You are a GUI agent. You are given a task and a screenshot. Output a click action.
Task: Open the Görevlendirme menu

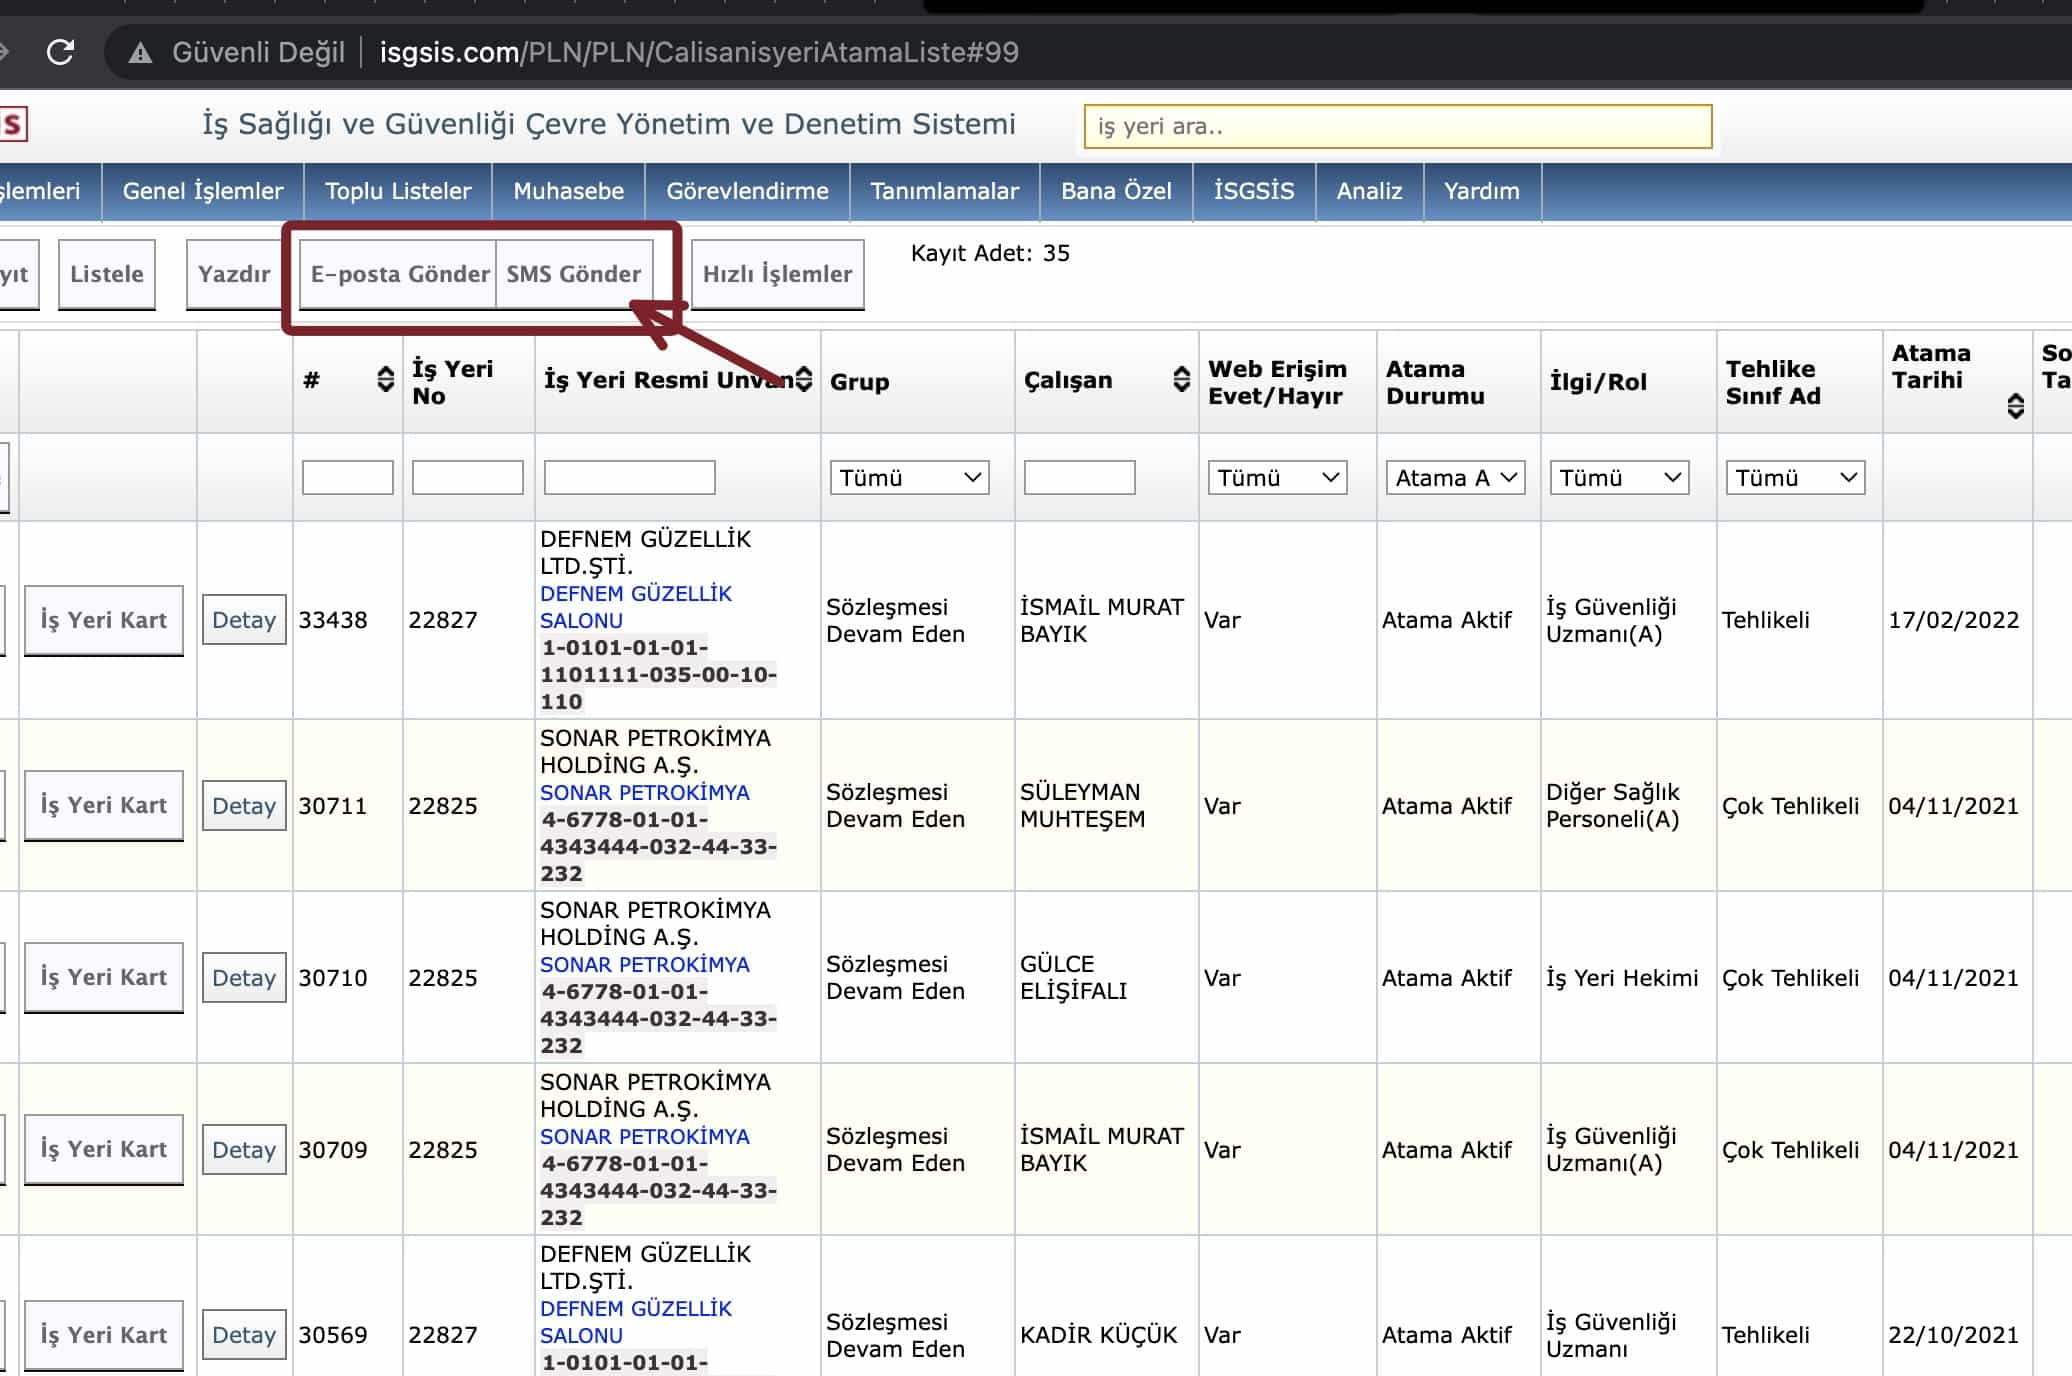tap(747, 191)
